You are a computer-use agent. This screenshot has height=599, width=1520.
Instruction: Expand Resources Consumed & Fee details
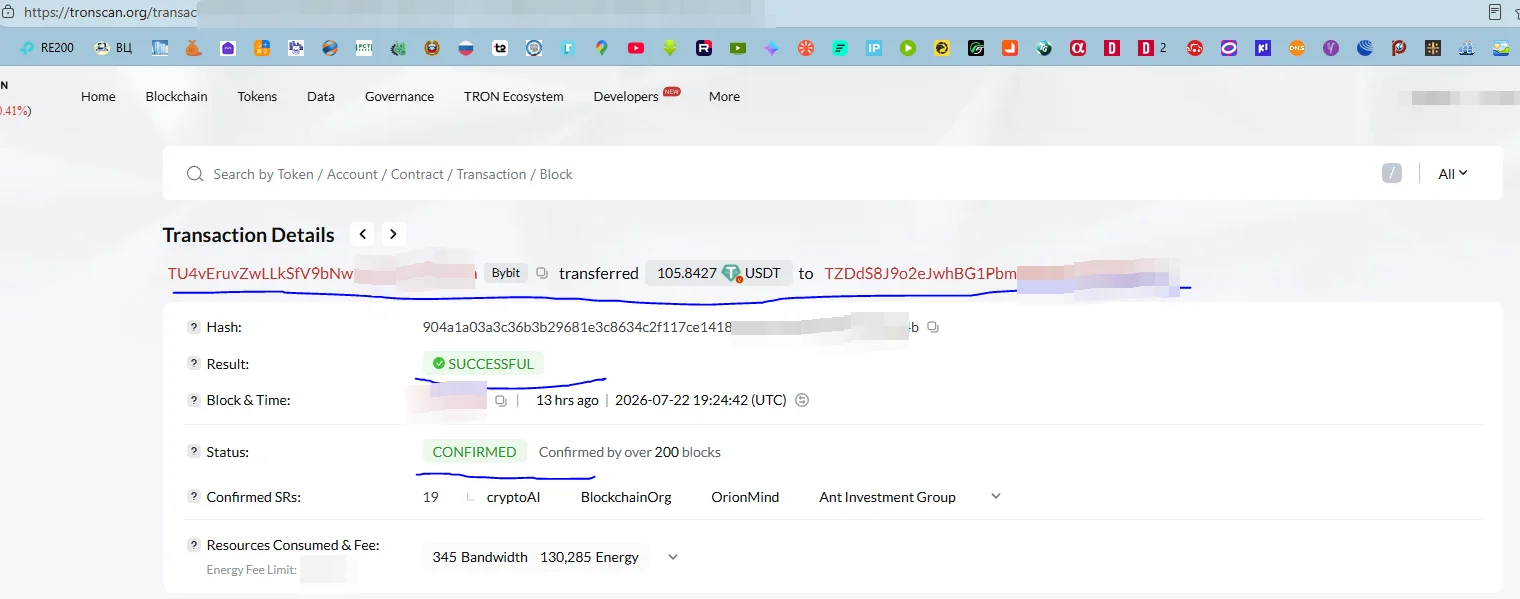(673, 557)
